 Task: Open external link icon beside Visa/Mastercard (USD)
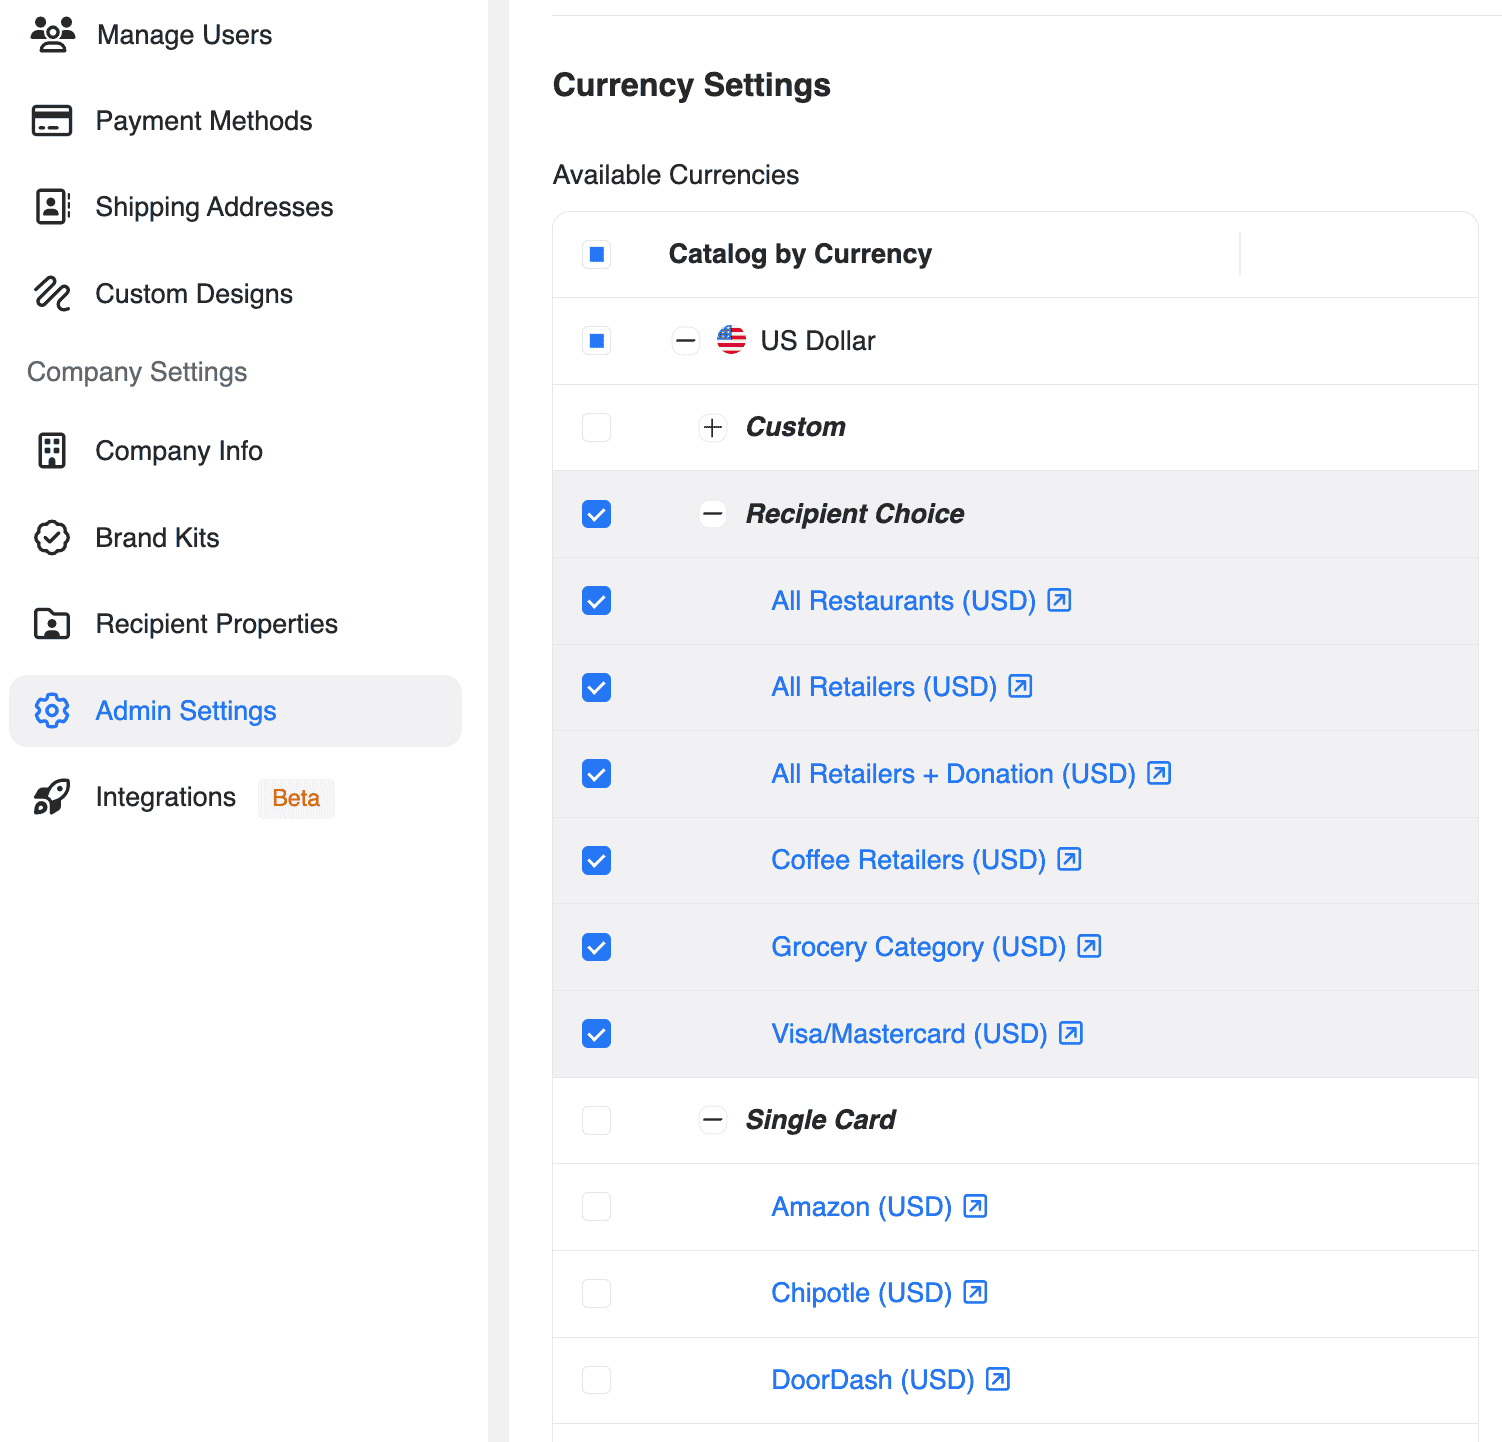point(1071,1033)
